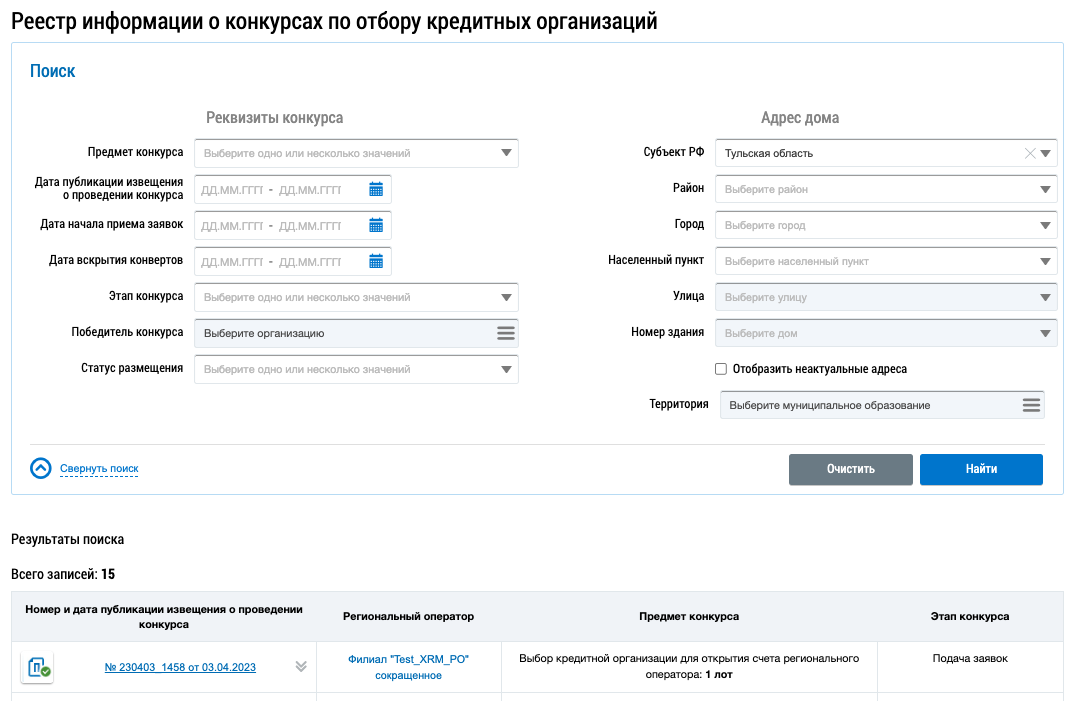Open the Этап конкурса dropdown
Viewport: 1071px width, 701px height.
pyautogui.click(x=505, y=297)
